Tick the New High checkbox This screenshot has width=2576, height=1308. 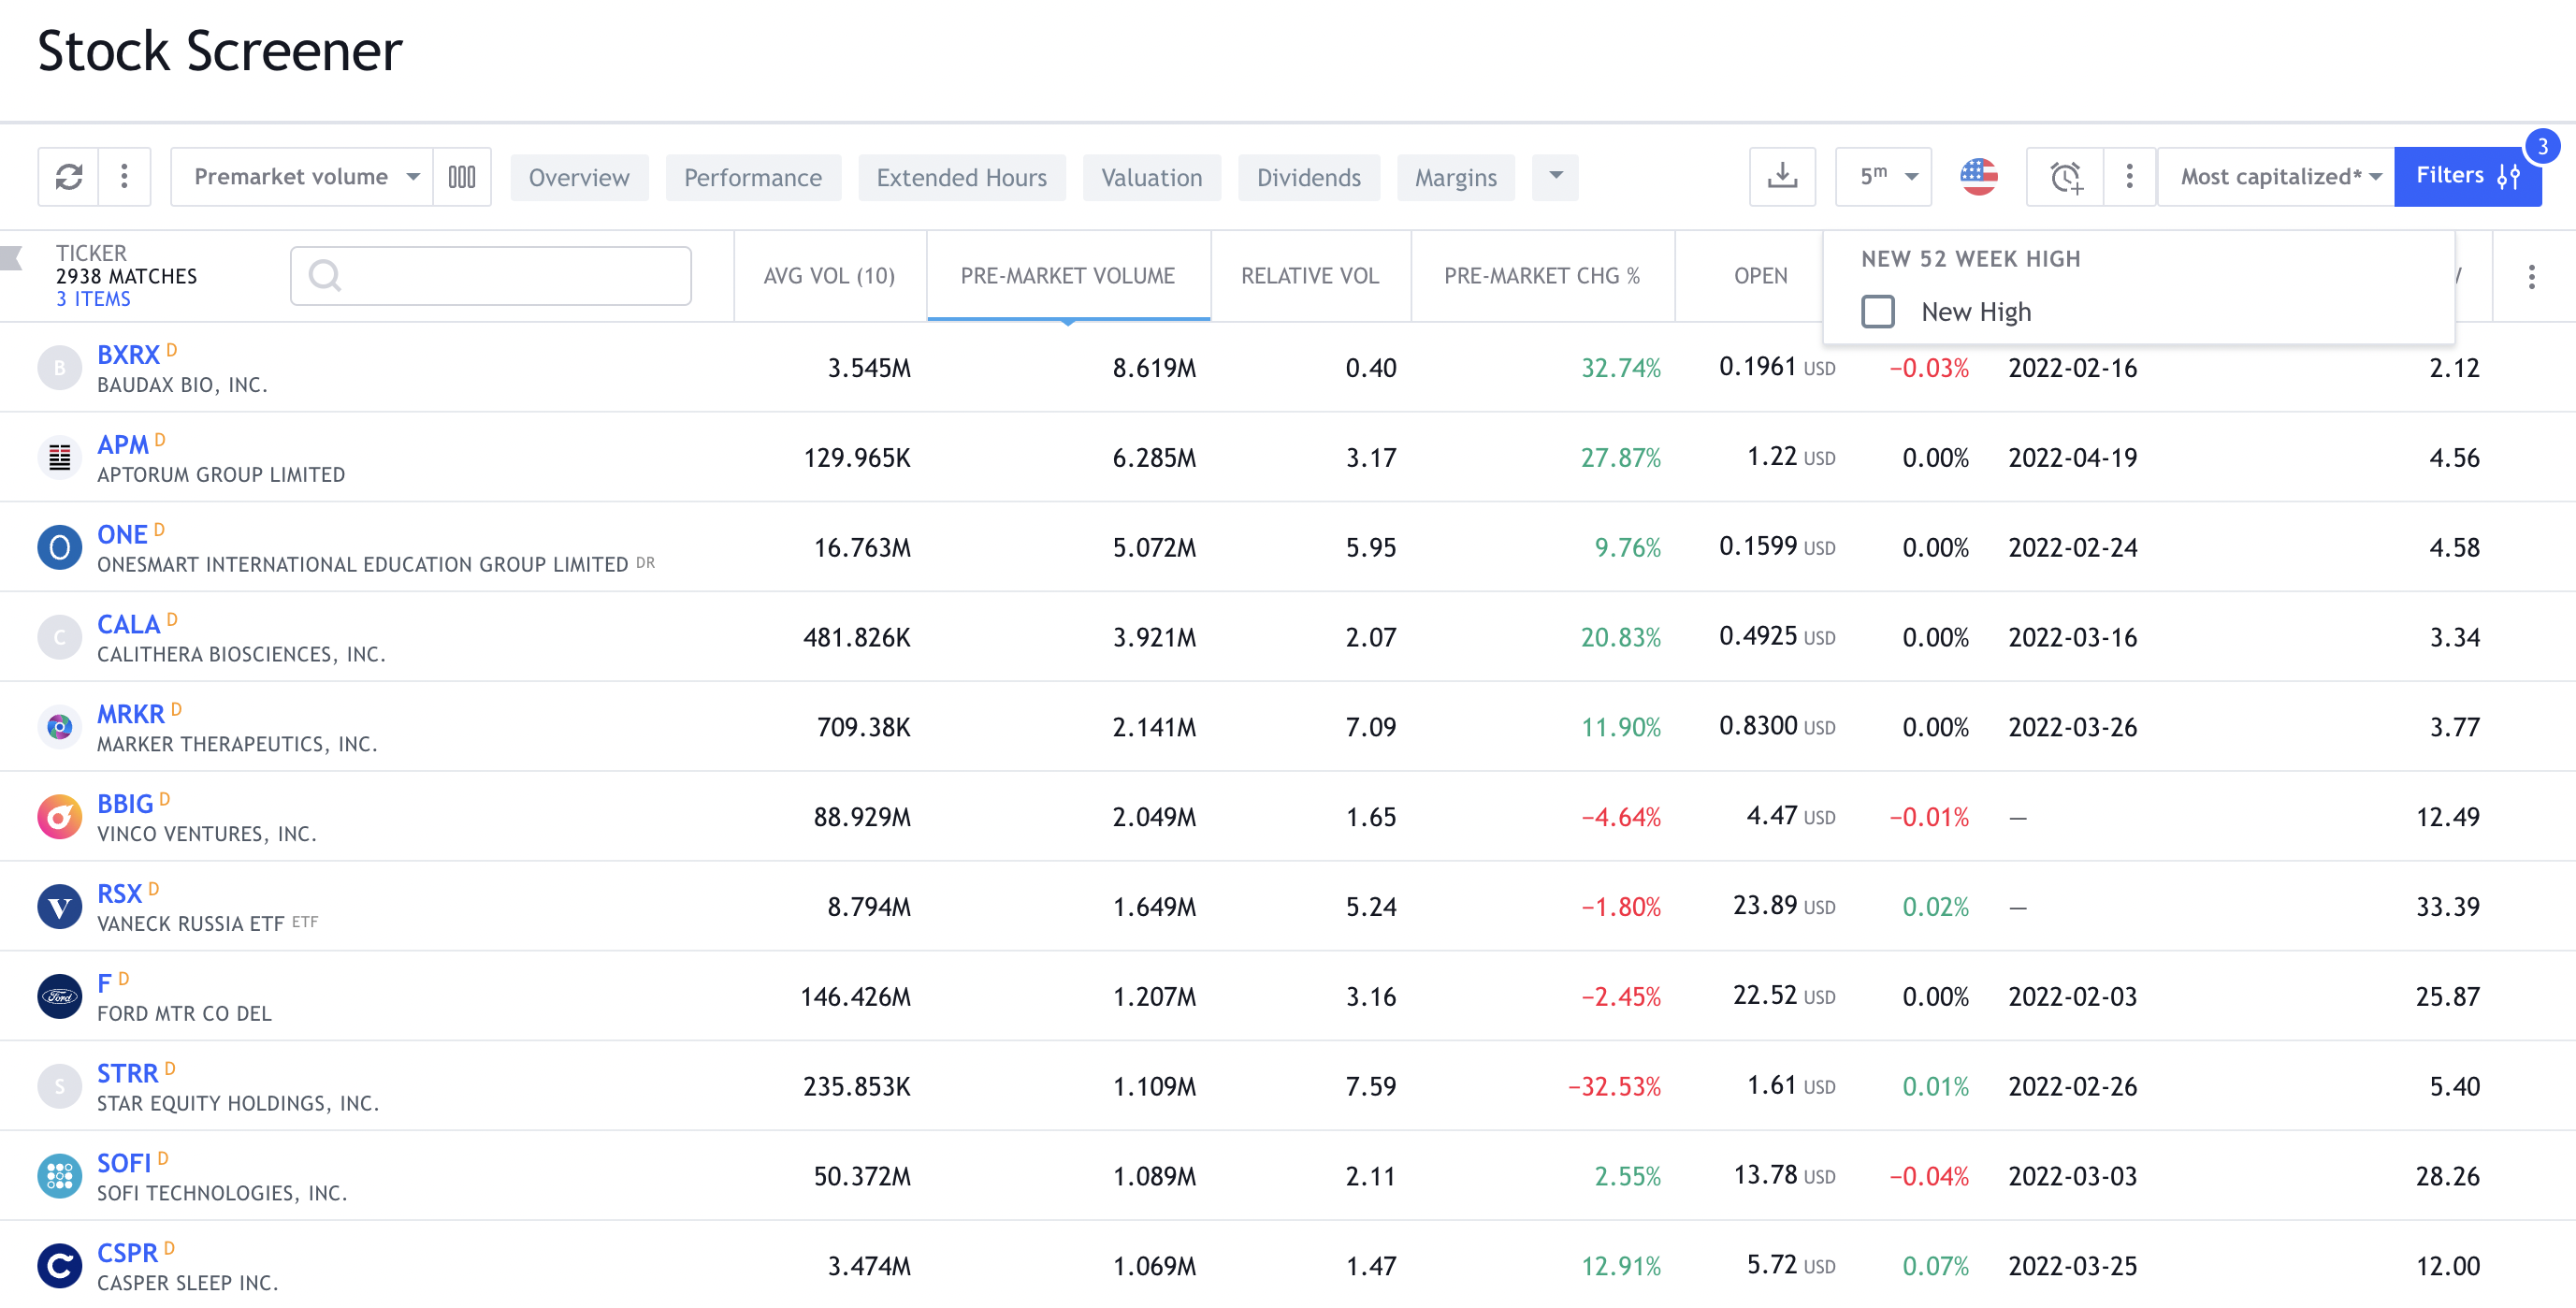[x=1878, y=312]
